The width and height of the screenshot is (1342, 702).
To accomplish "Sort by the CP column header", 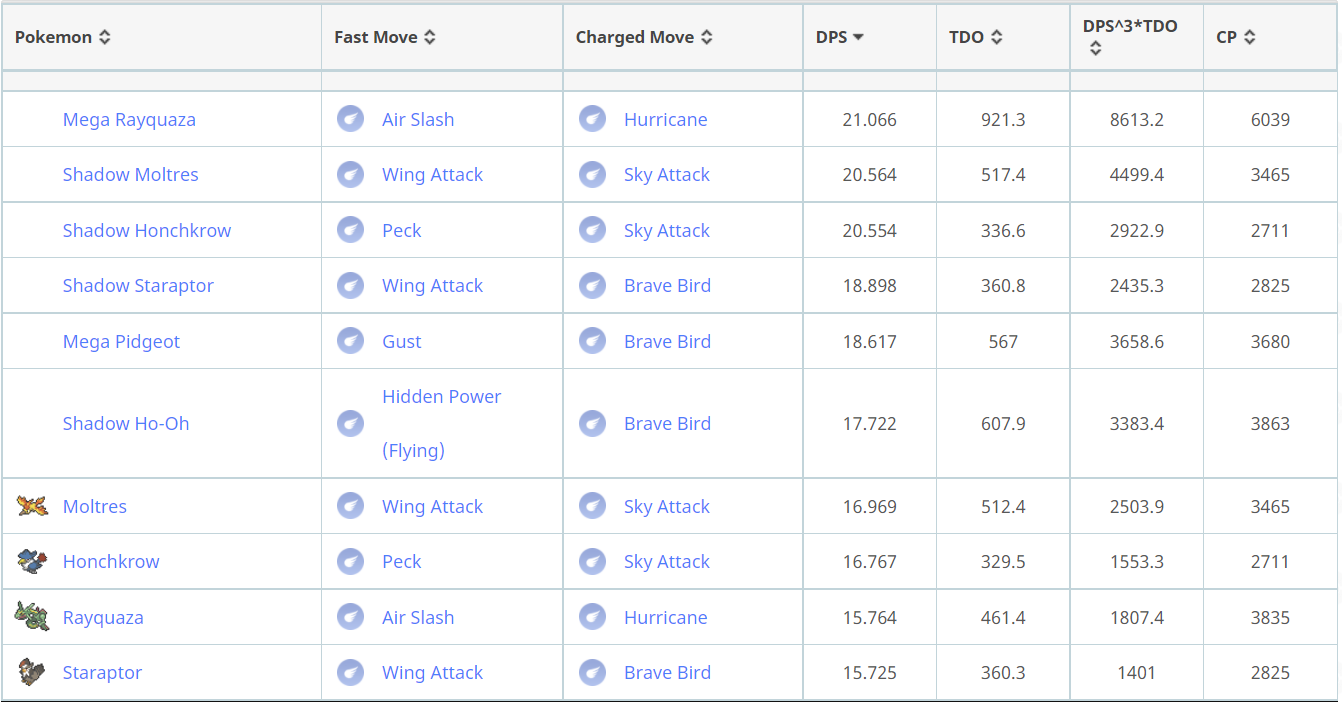I will tap(1236, 37).
